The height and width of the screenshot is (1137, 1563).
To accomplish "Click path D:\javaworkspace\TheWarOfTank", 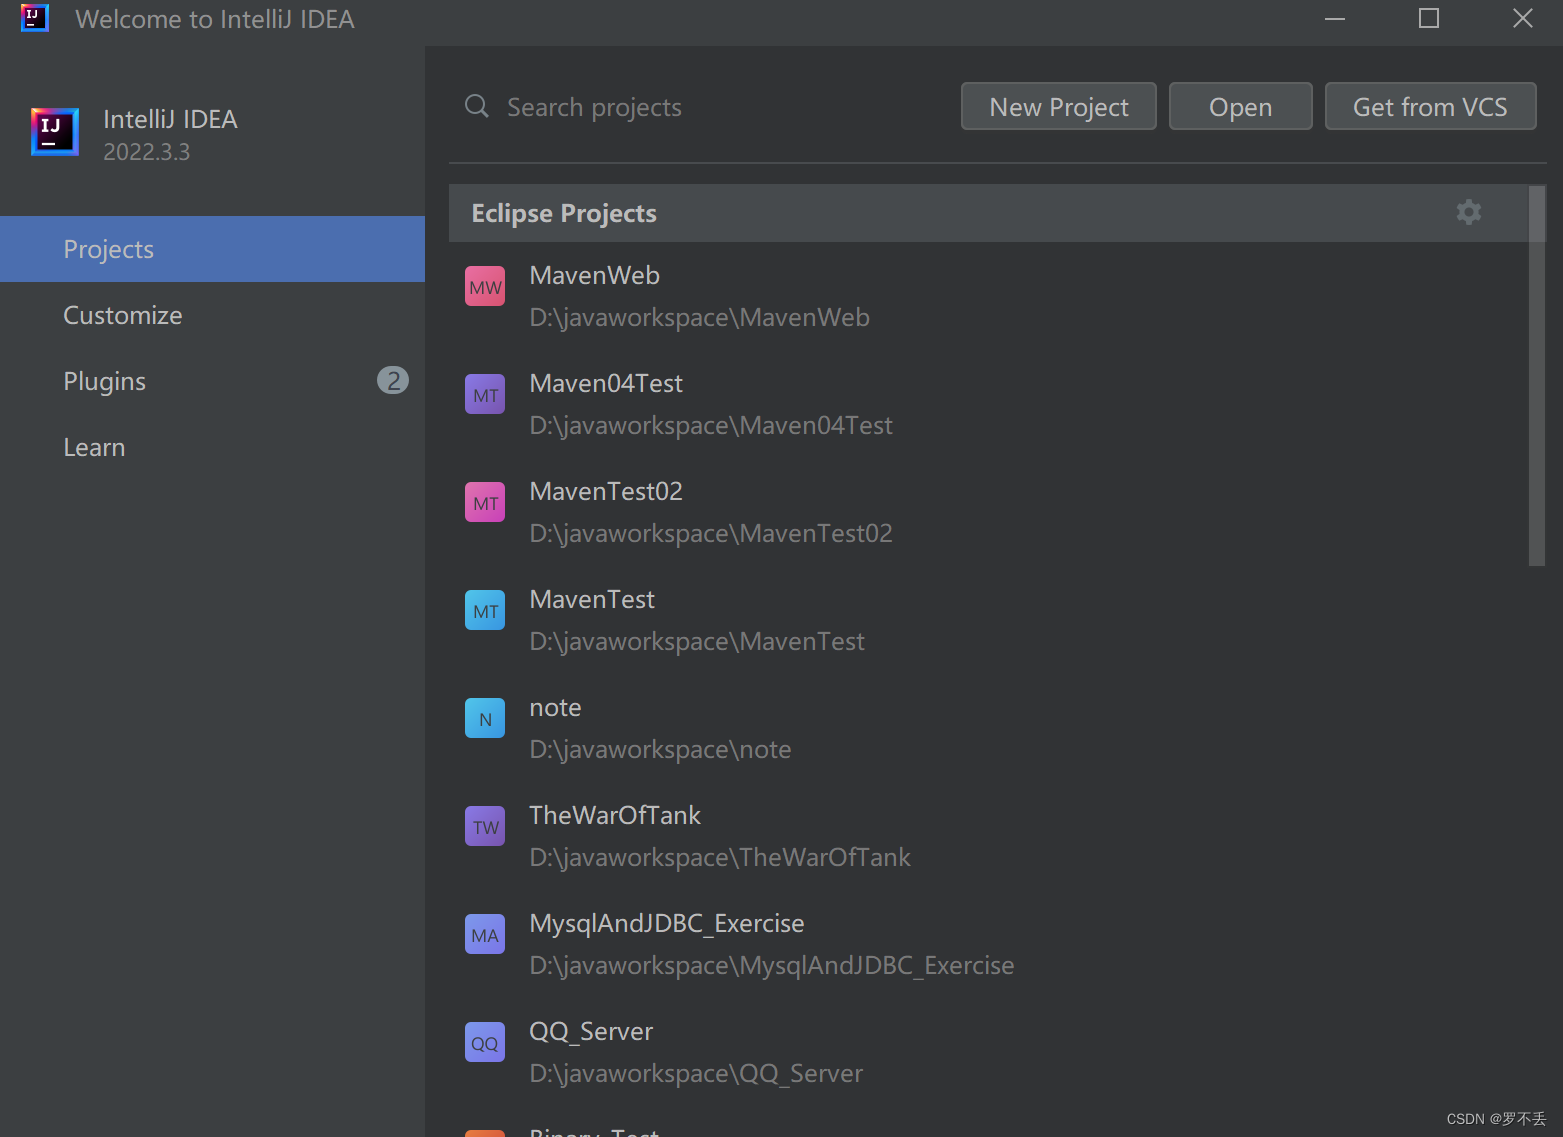I will (x=720, y=857).
